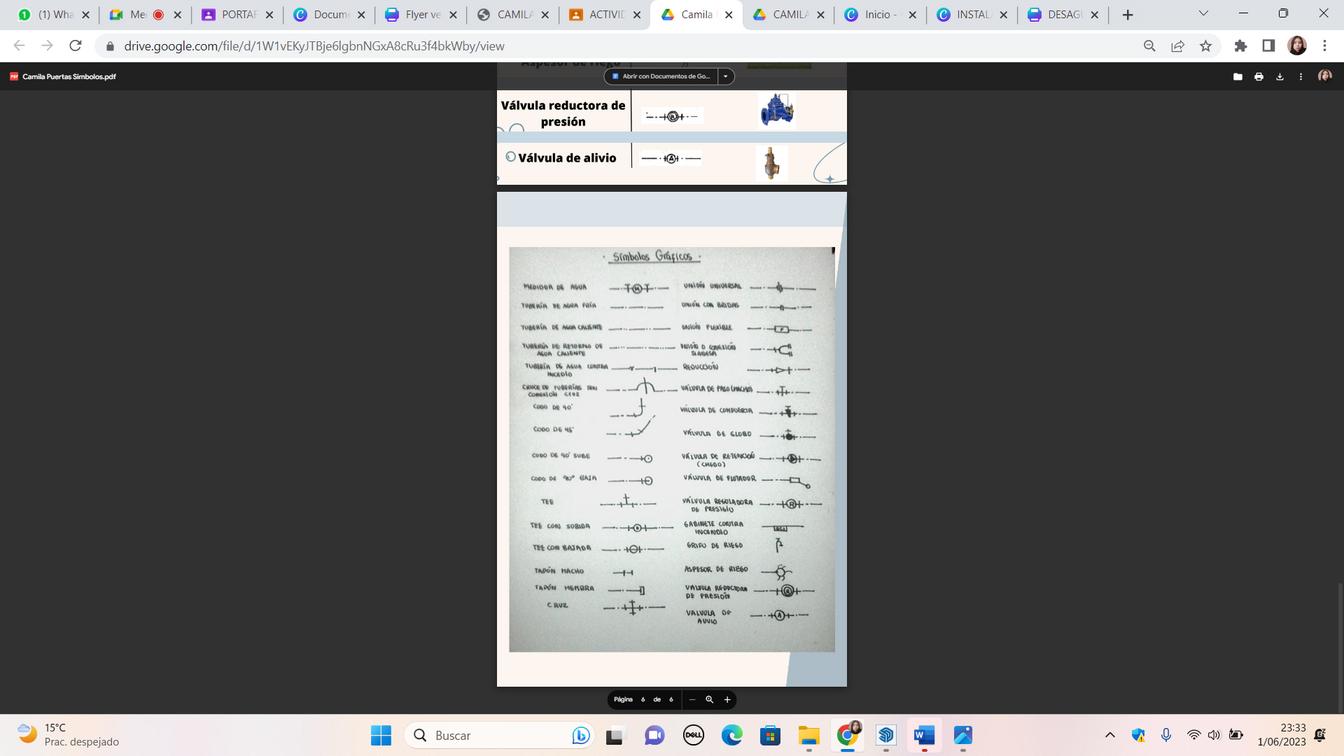Share this page from the address bar

point(1178,46)
